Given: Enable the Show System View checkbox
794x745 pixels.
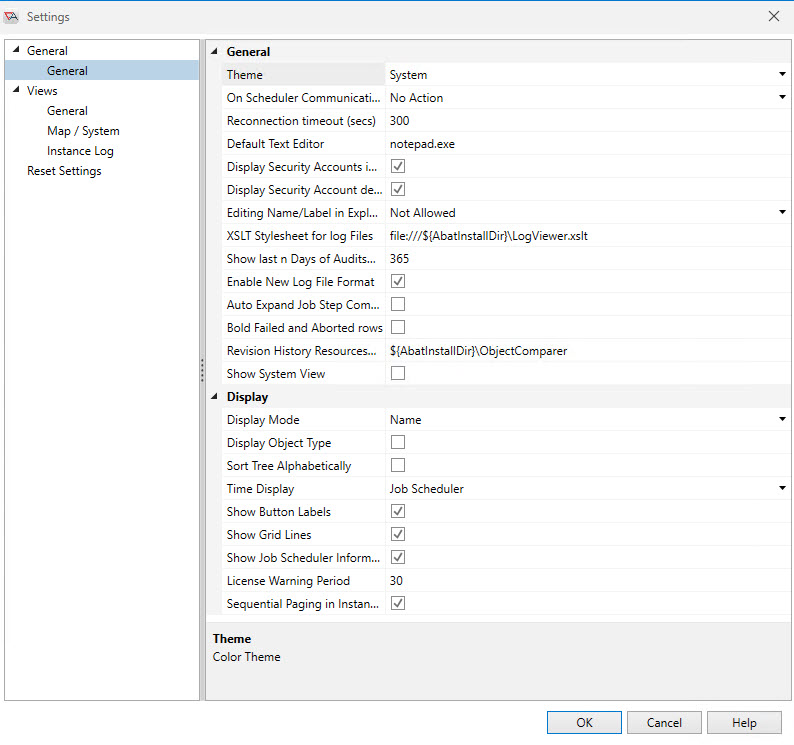Looking at the screenshot, I should (398, 374).
